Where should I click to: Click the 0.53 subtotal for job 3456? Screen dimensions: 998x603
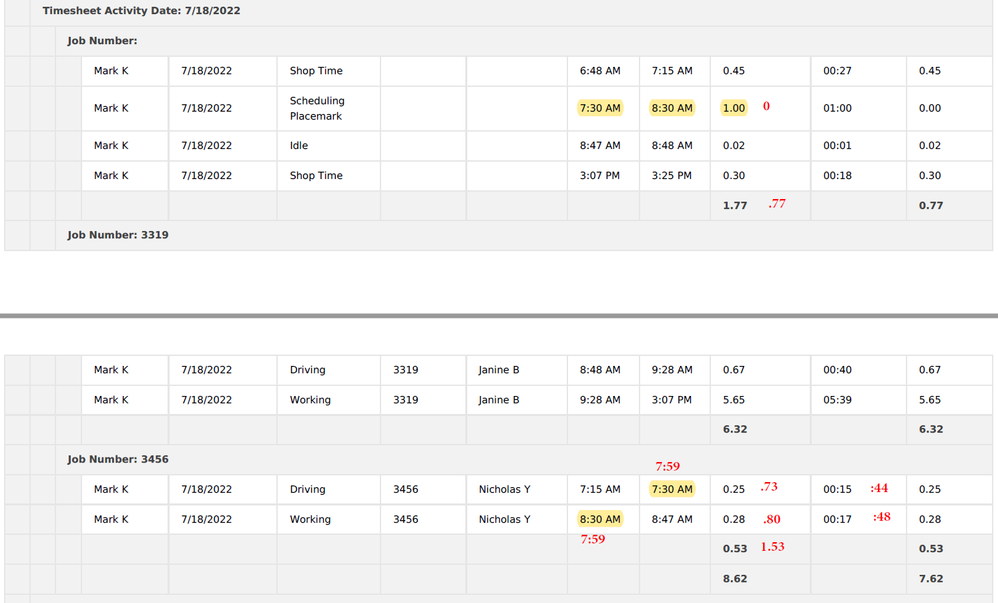tap(733, 548)
